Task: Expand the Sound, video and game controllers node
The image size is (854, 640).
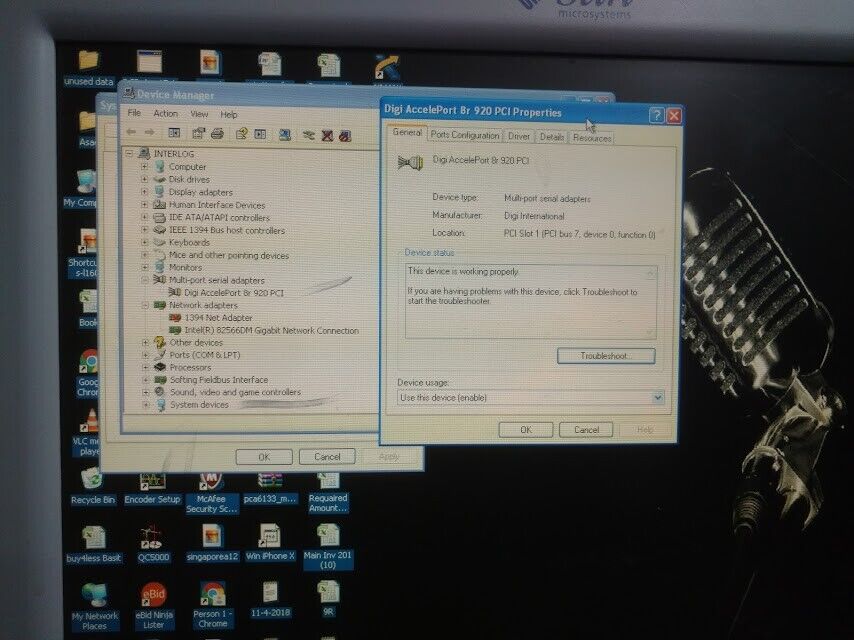Action: pyautogui.click(x=145, y=392)
